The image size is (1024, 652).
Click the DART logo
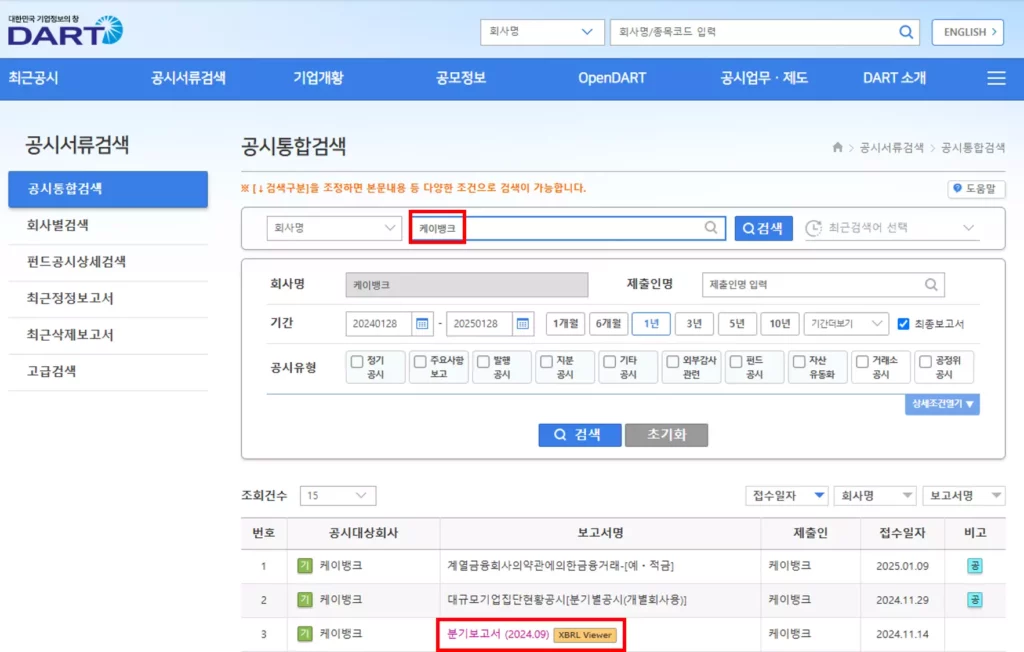coord(65,30)
